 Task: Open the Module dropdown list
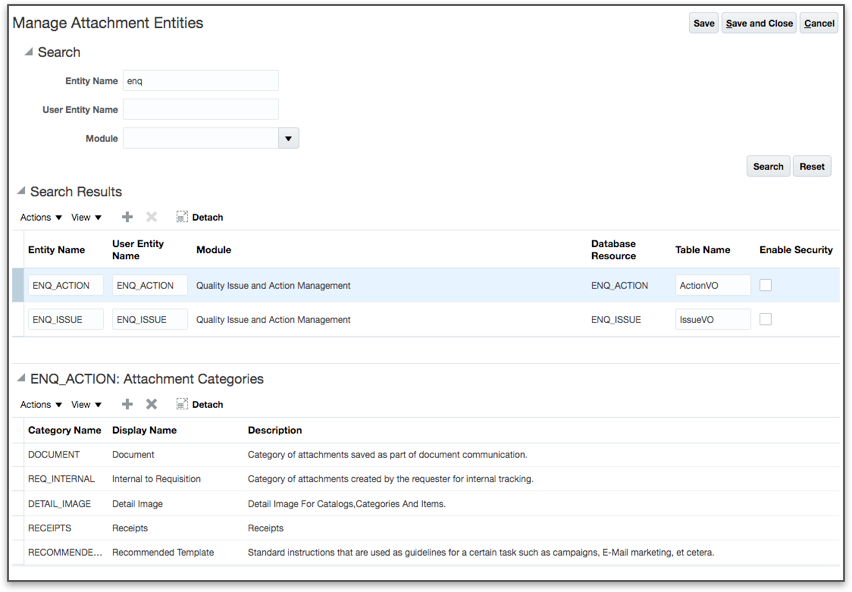pos(288,138)
